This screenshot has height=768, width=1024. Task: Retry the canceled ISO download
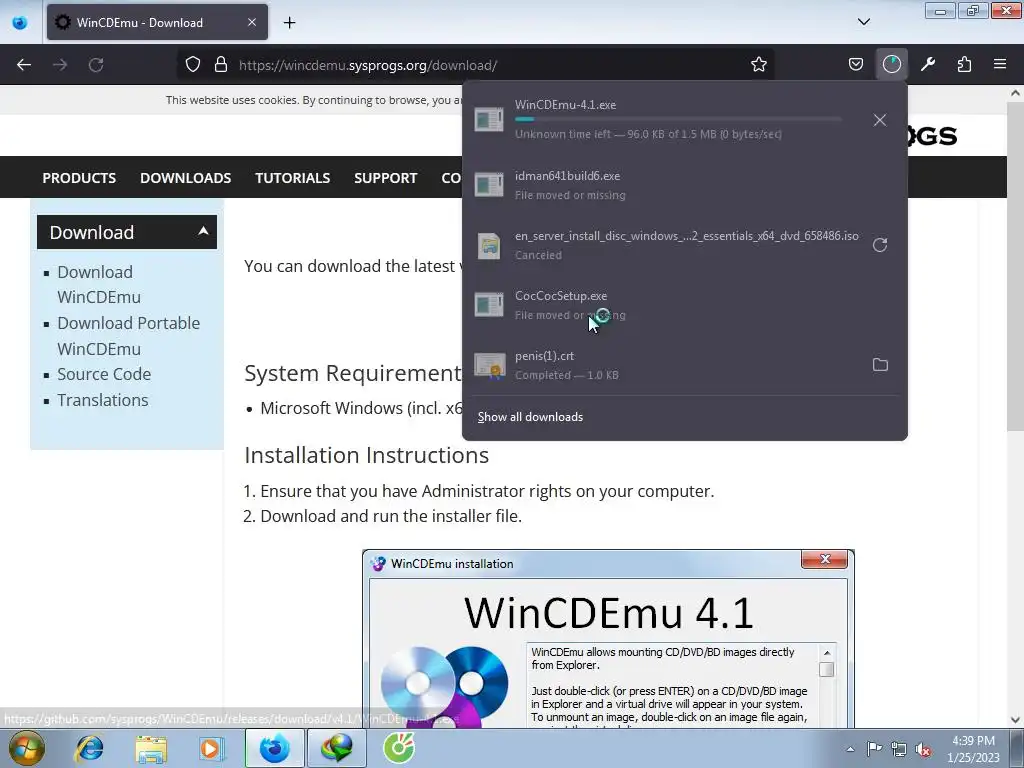point(880,245)
